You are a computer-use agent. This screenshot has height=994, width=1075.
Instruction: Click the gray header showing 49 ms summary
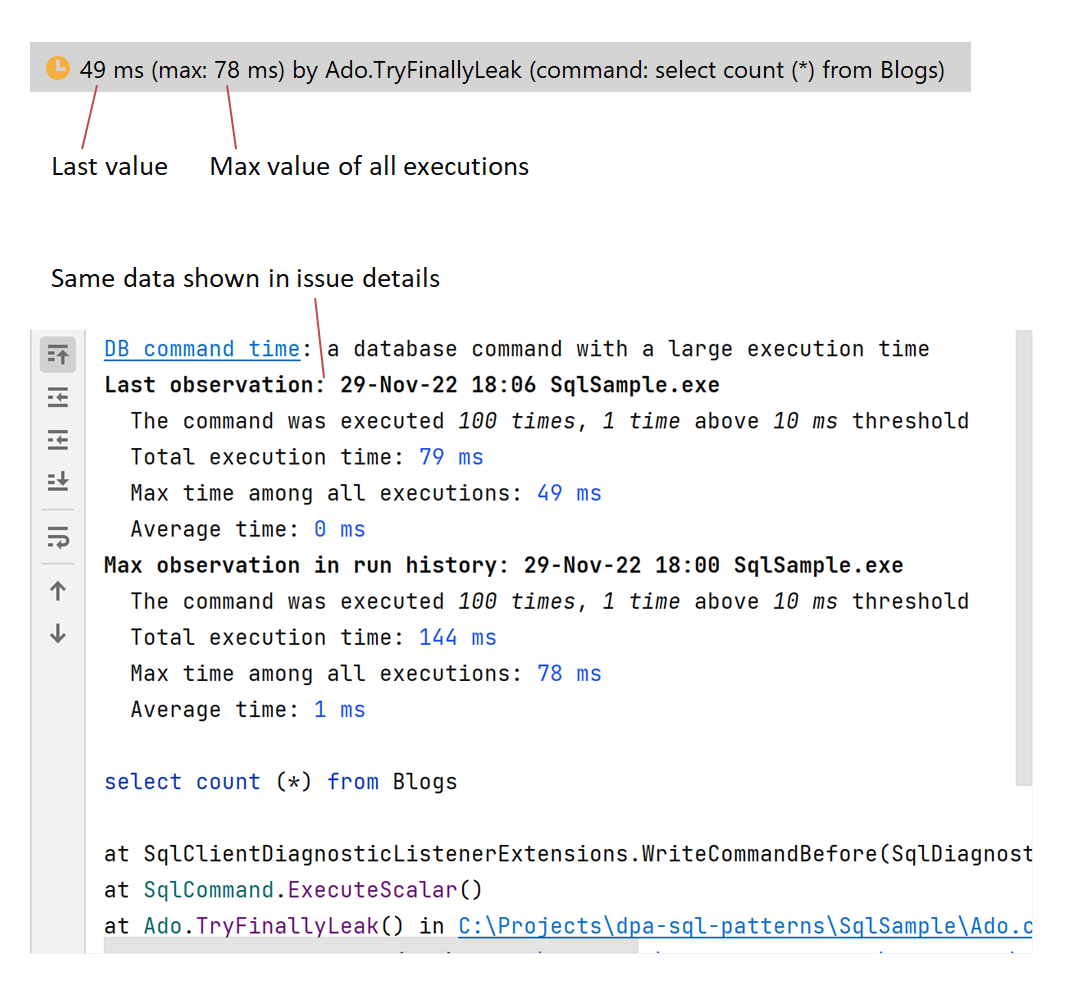click(500, 67)
